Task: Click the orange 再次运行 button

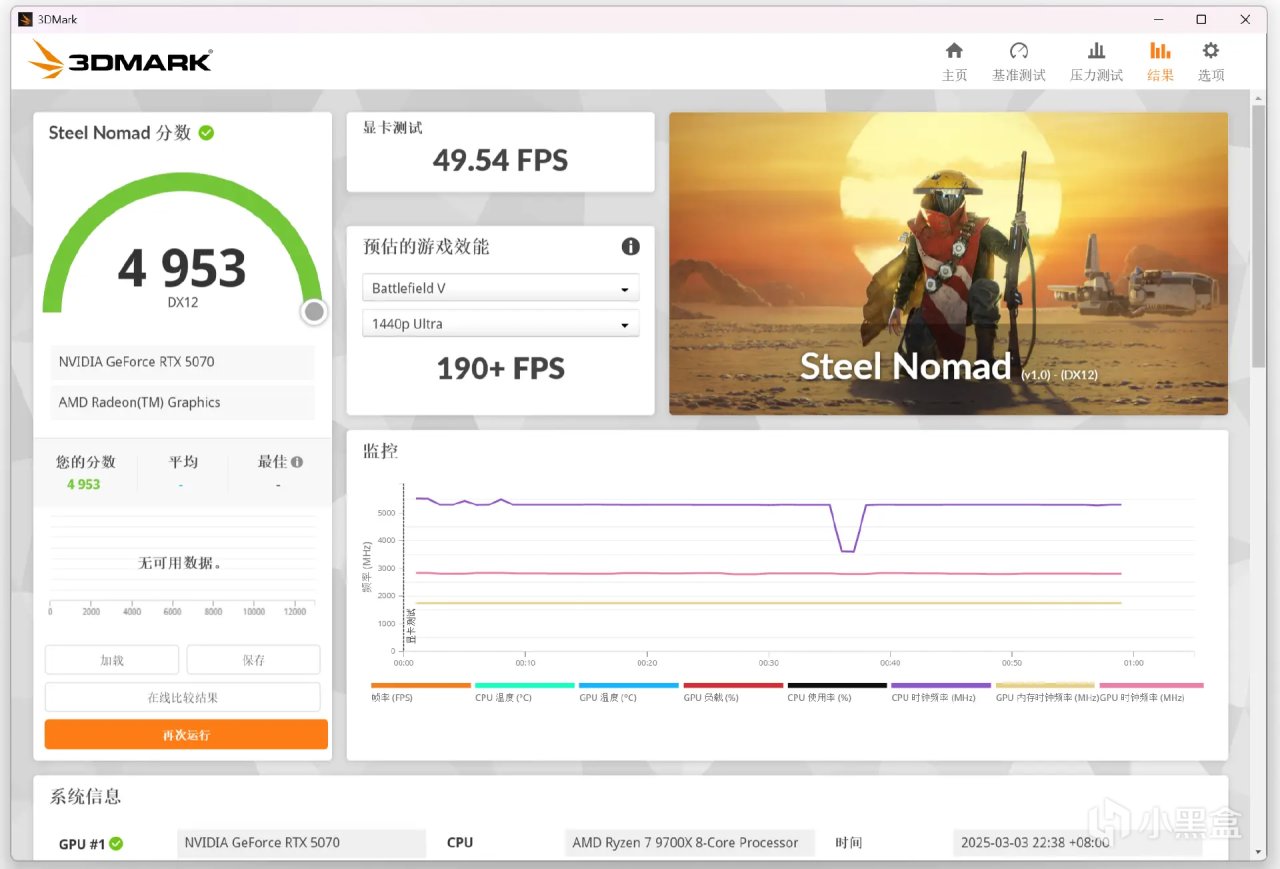Action: pos(186,734)
